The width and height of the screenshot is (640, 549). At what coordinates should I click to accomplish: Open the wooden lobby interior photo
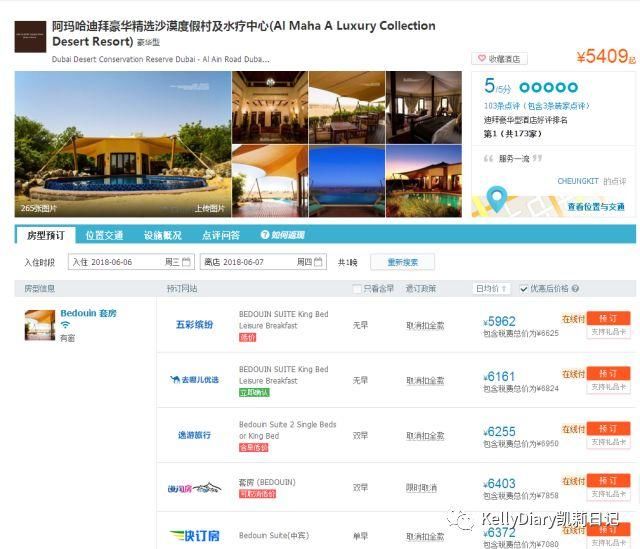coord(270,107)
